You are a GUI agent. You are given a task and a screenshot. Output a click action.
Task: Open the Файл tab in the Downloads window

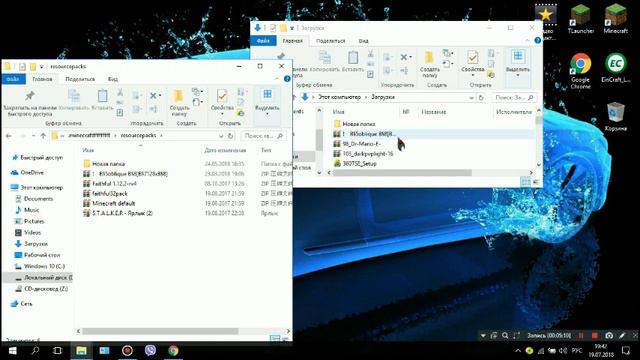(263, 41)
